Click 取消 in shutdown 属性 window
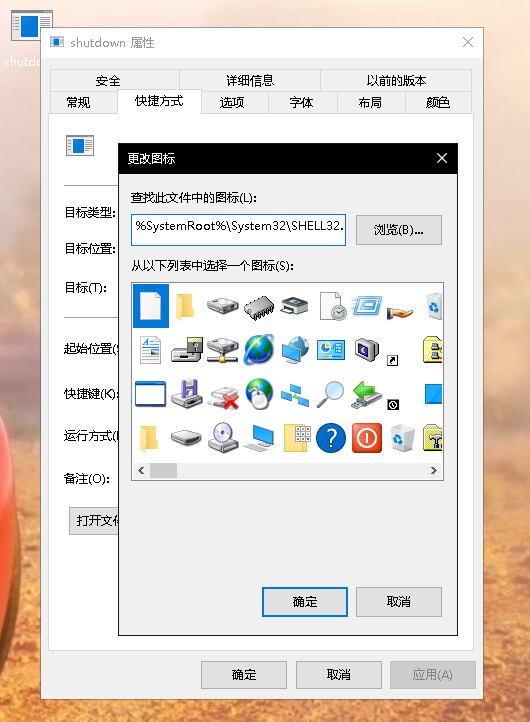This screenshot has height=722, width=530. point(338,675)
